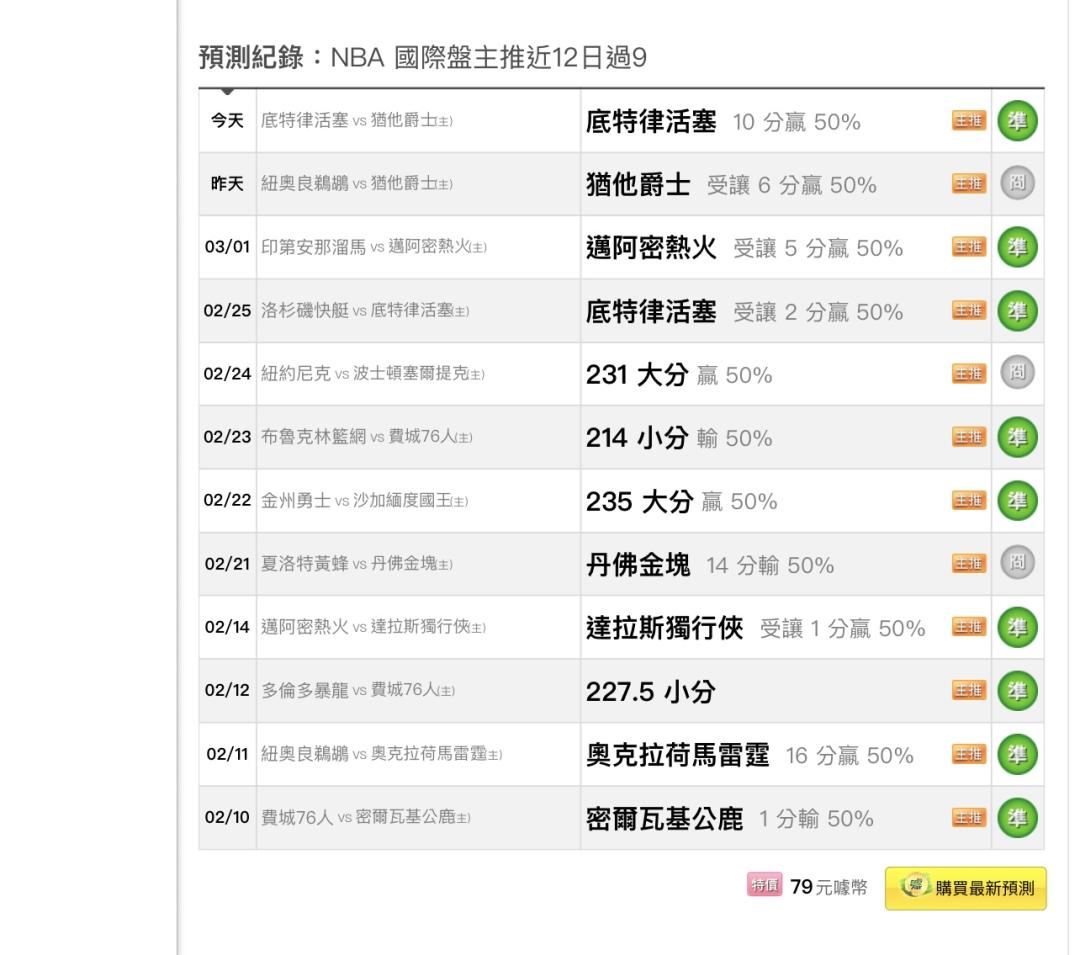Click the prediction 達拉斯獨行俠 受讓 1 分贏
The image size is (1080, 955).
[x=756, y=628]
